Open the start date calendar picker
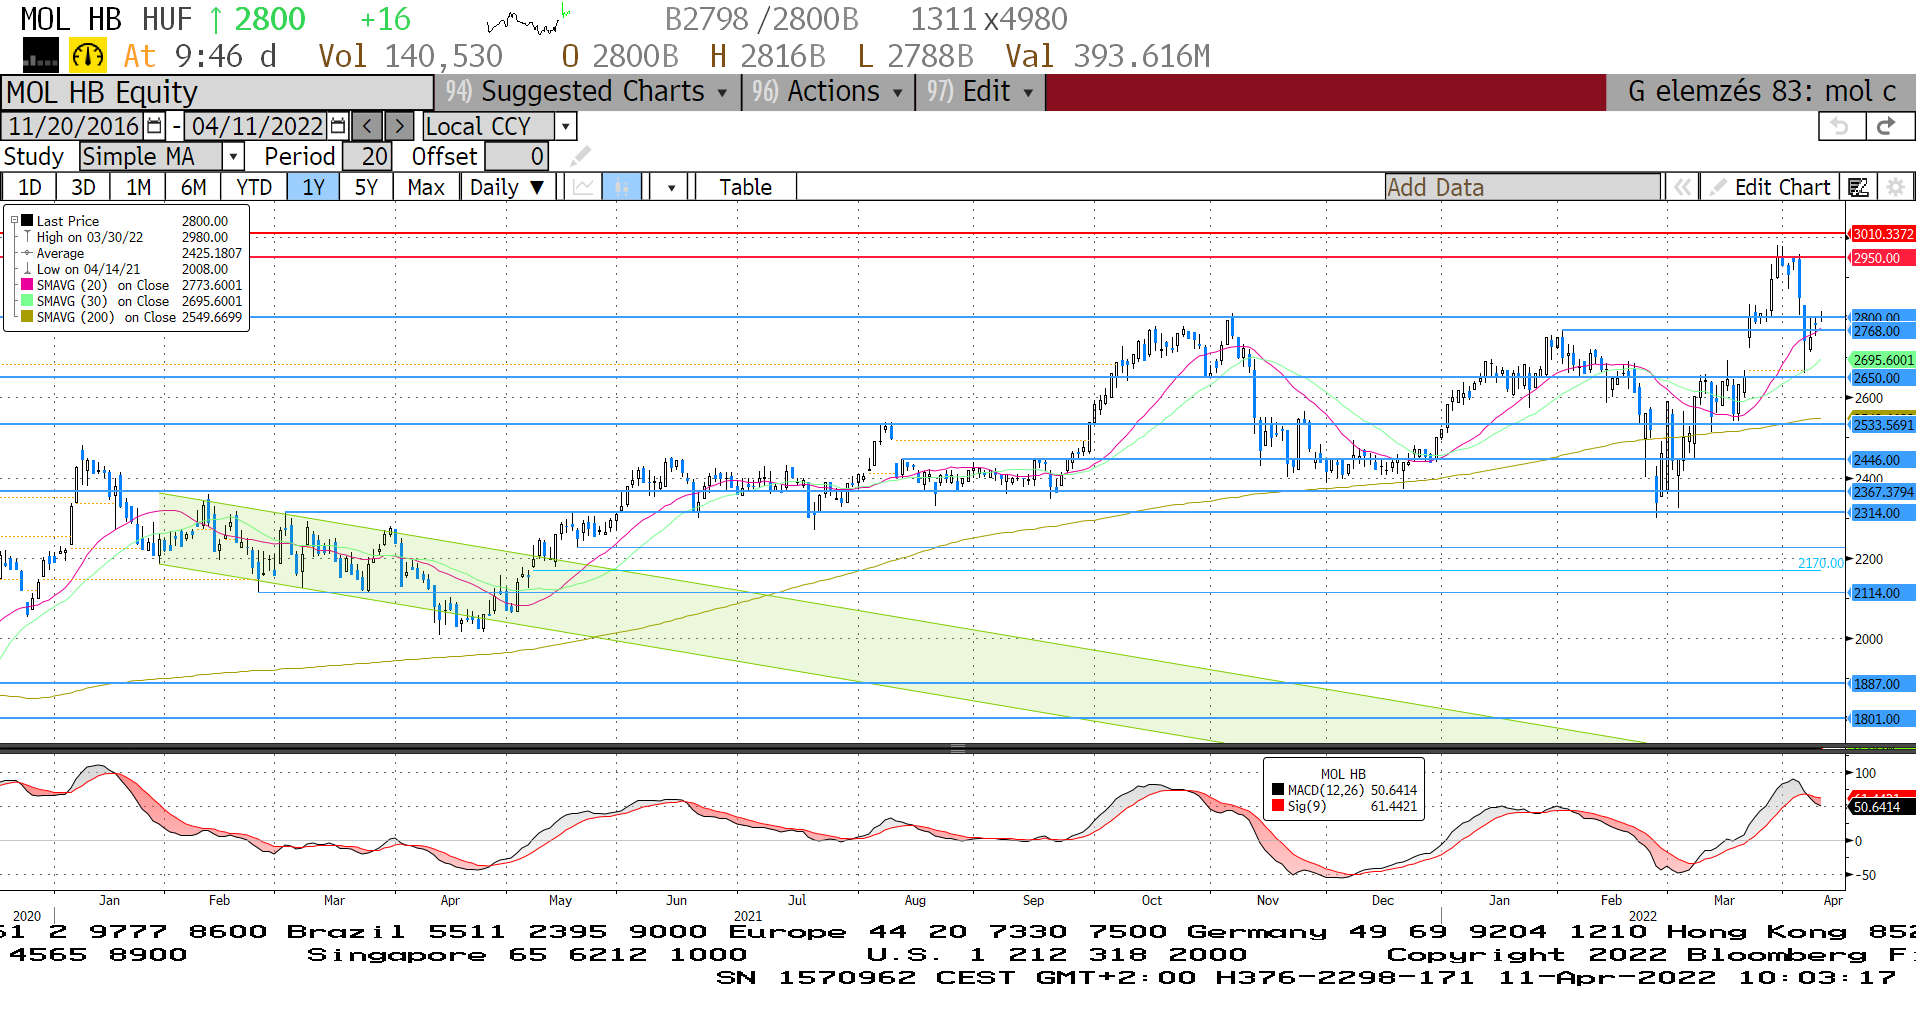The width and height of the screenshot is (1916, 1033). (154, 126)
